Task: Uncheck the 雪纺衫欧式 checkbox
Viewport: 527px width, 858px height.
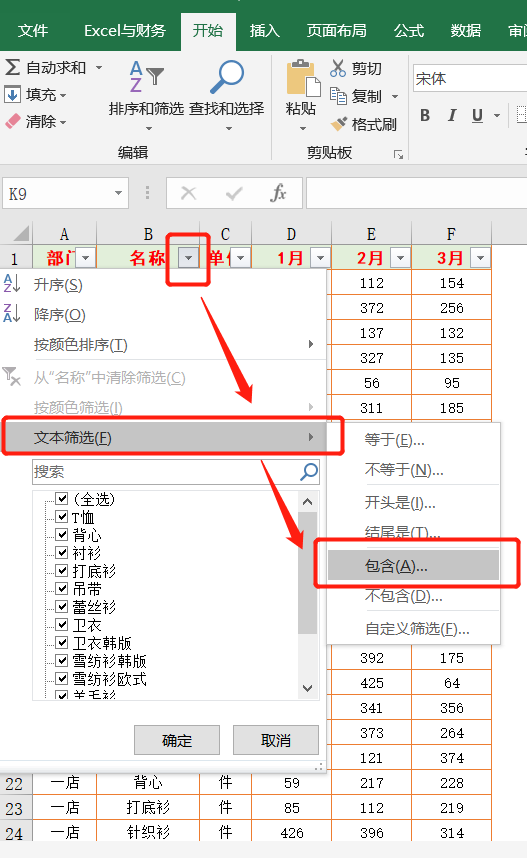Action: 62,679
